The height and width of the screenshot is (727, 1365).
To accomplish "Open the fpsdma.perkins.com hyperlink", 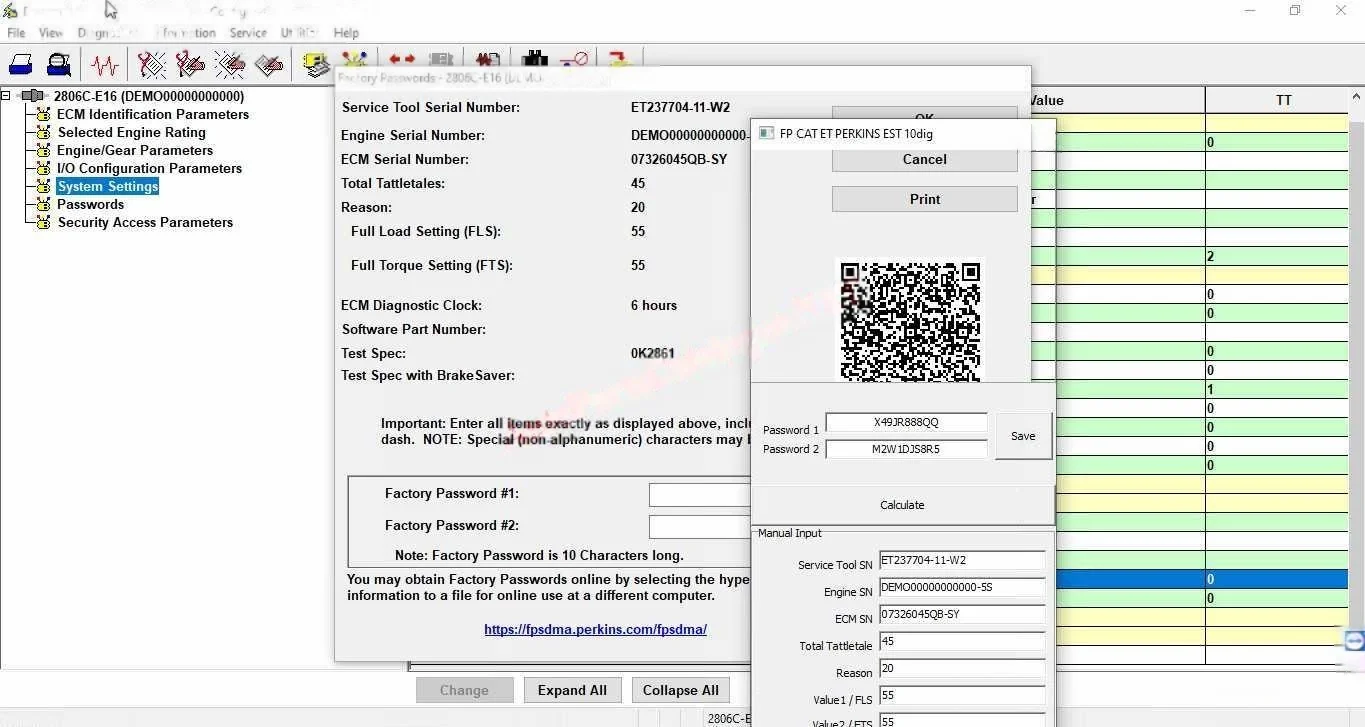I will 595,629.
